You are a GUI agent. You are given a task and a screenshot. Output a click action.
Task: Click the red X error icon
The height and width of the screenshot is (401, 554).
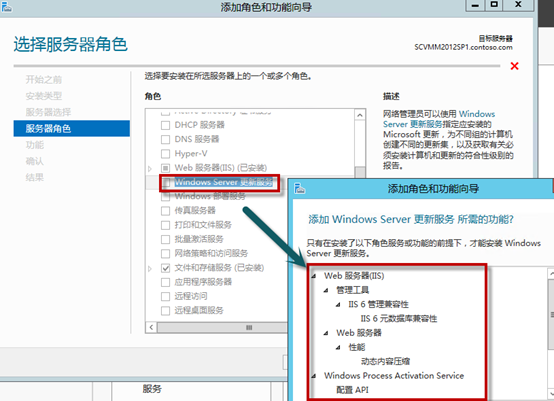[x=514, y=66]
